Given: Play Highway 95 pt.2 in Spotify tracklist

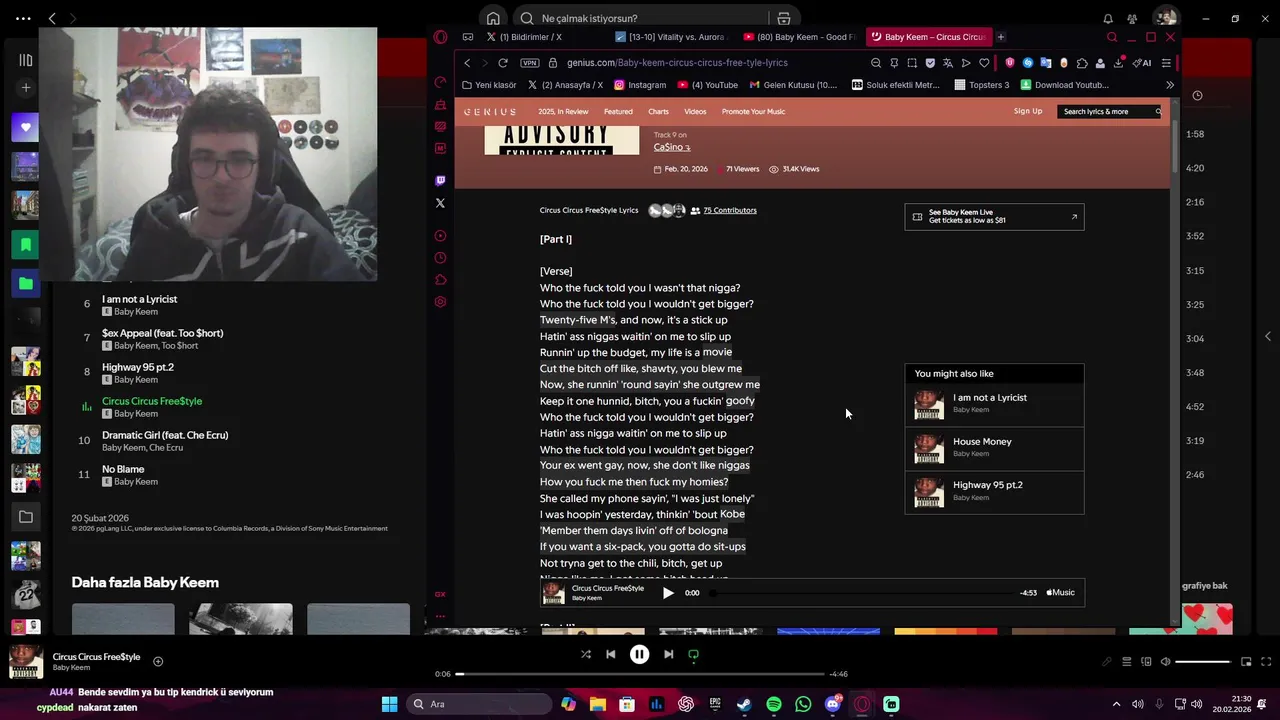Looking at the screenshot, I should coord(138,367).
